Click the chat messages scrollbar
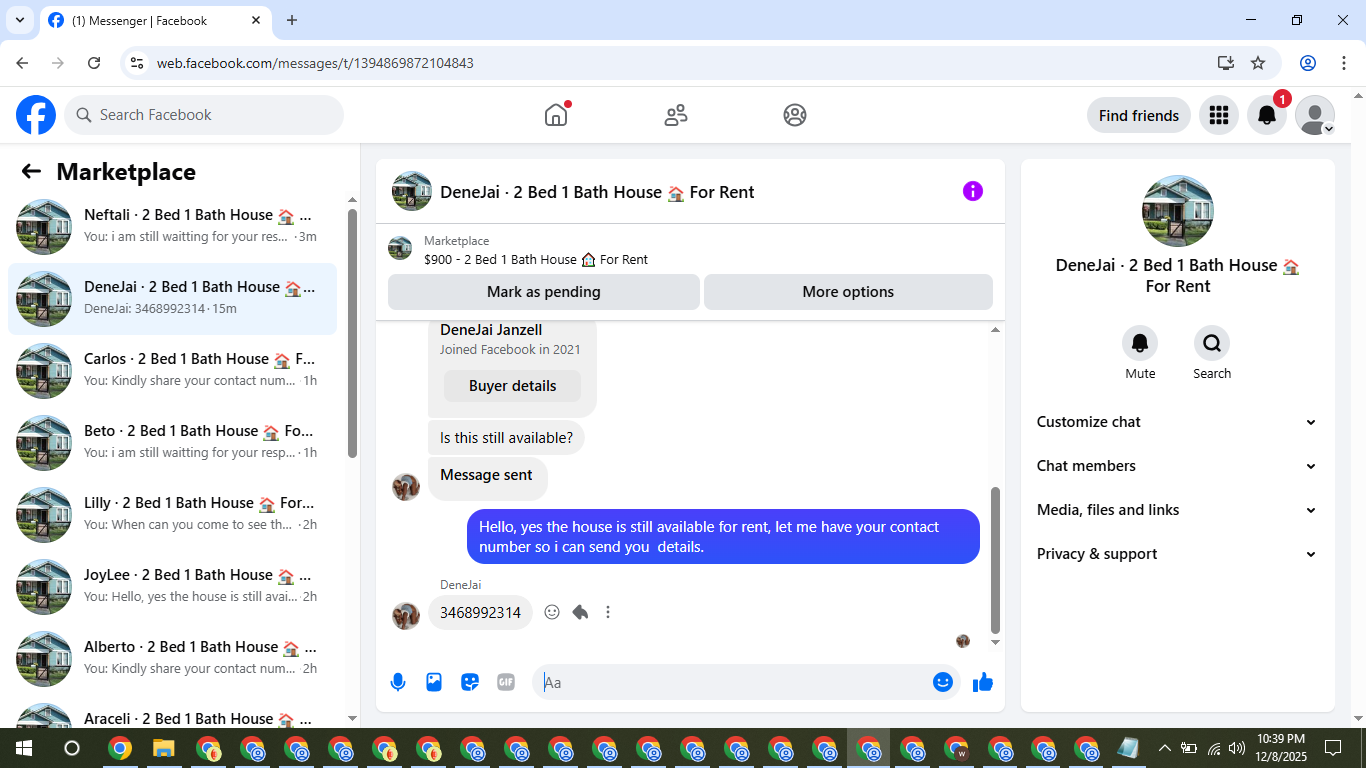1366x768 pixels. click(995, 560)
